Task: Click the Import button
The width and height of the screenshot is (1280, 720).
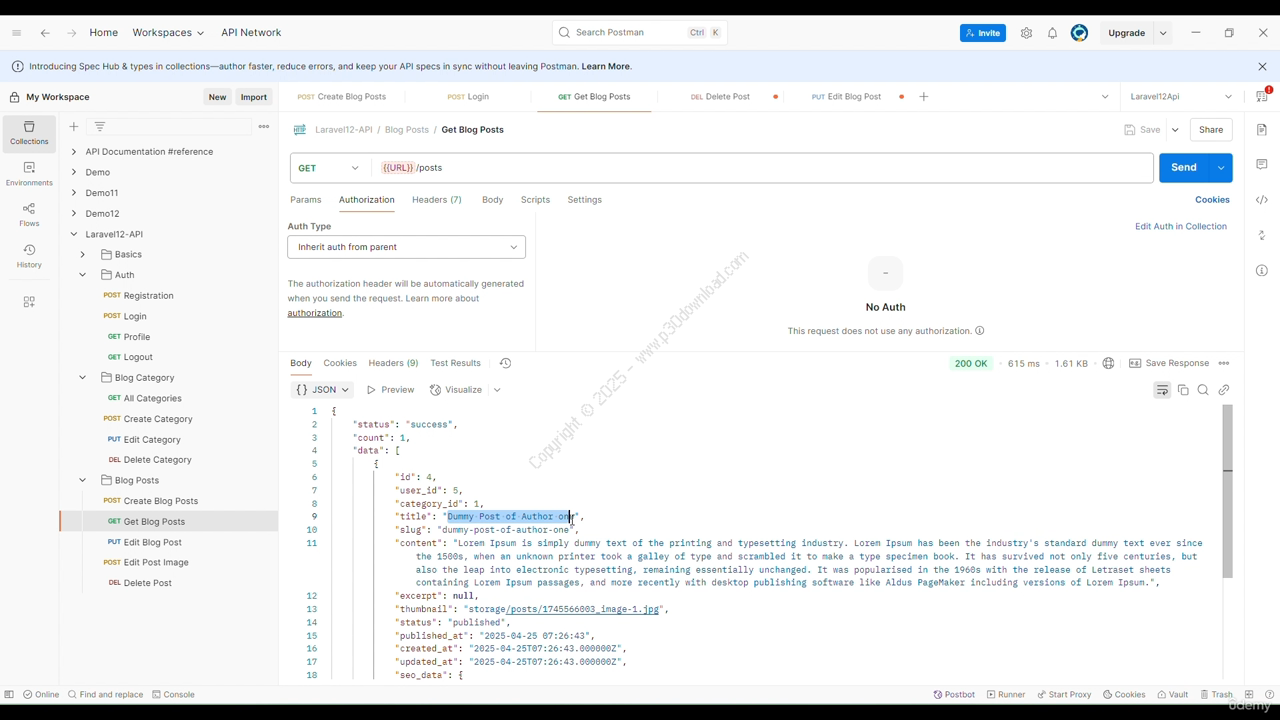Action: click(x=254, y=97)
